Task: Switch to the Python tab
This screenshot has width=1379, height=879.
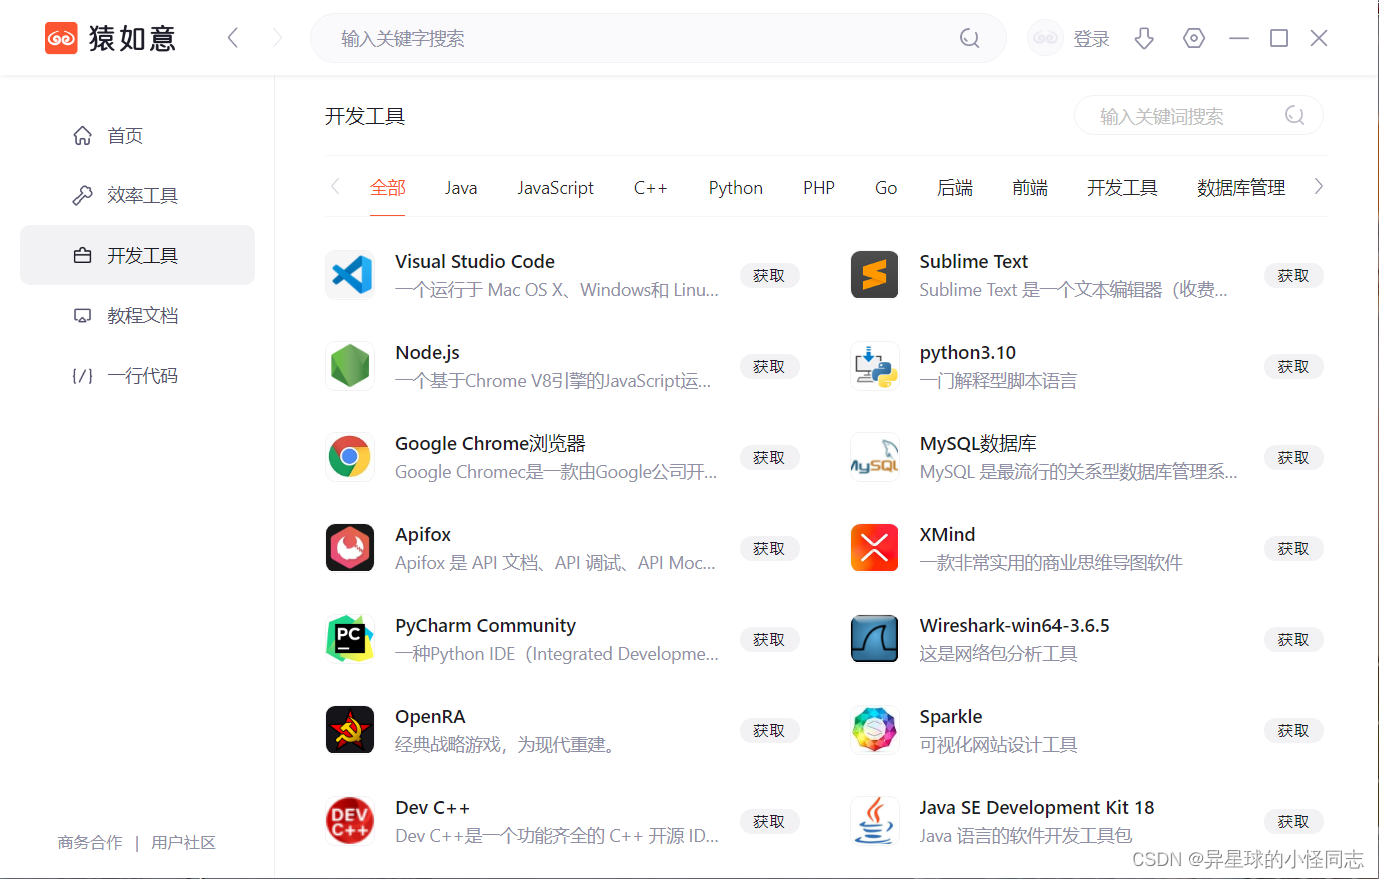Action: 736,188
